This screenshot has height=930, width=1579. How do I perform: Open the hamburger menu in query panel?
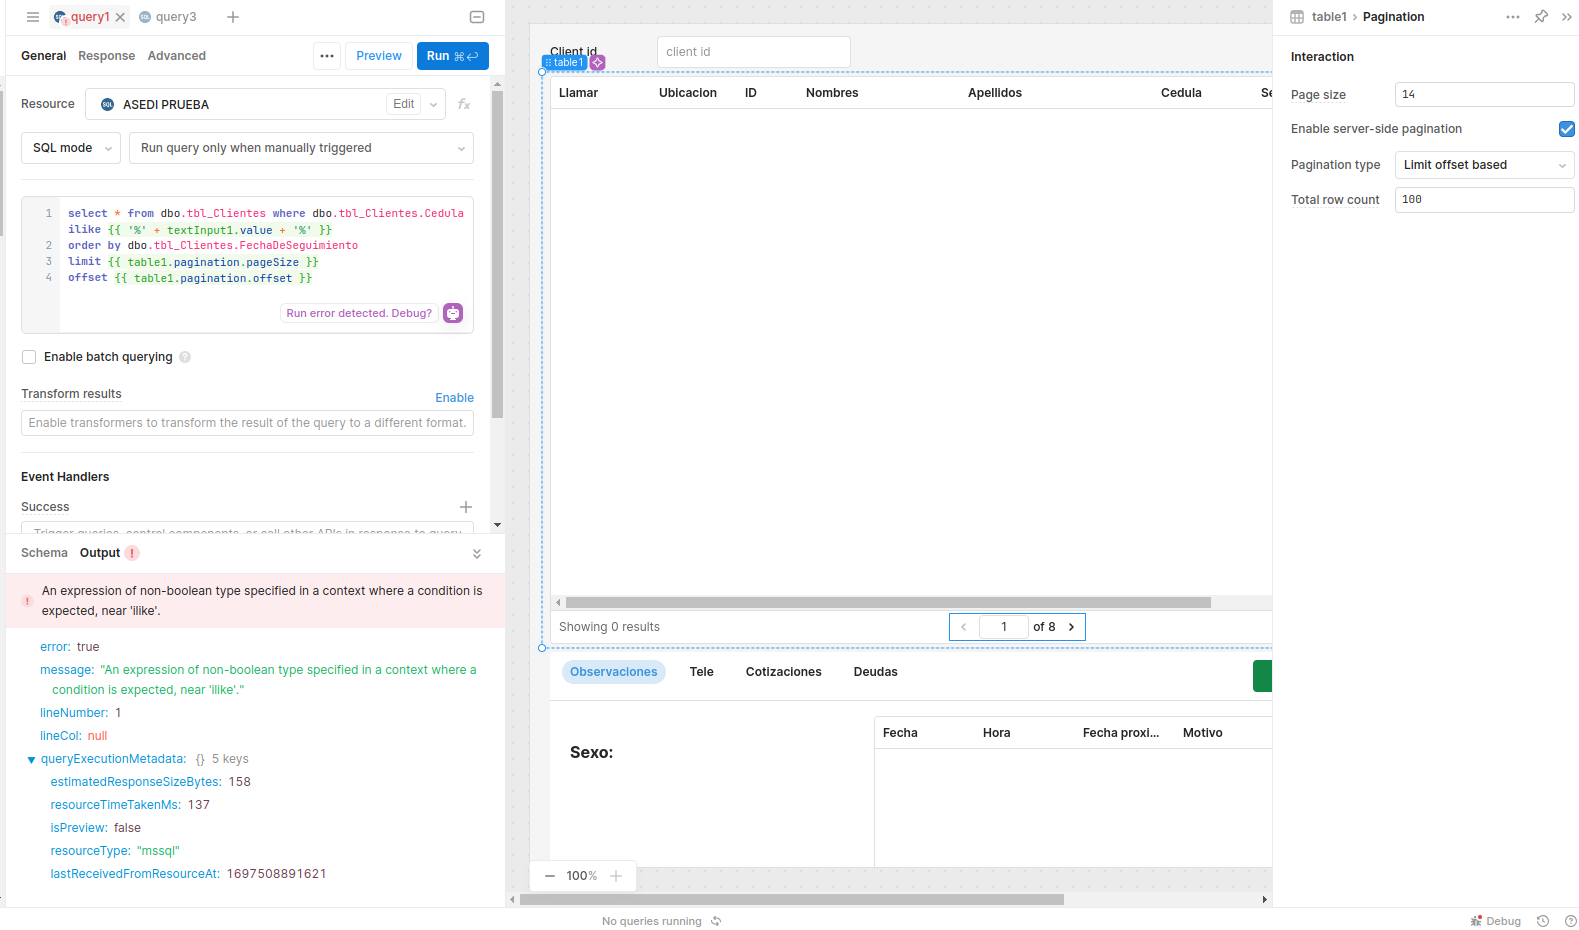[x=33, y=17]
